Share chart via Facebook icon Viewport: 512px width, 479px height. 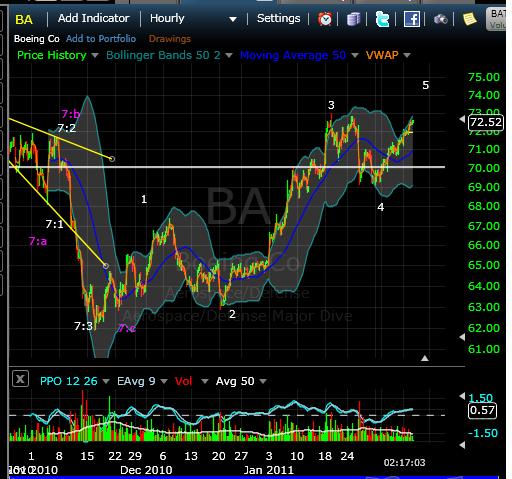click(x=411, y=19)
